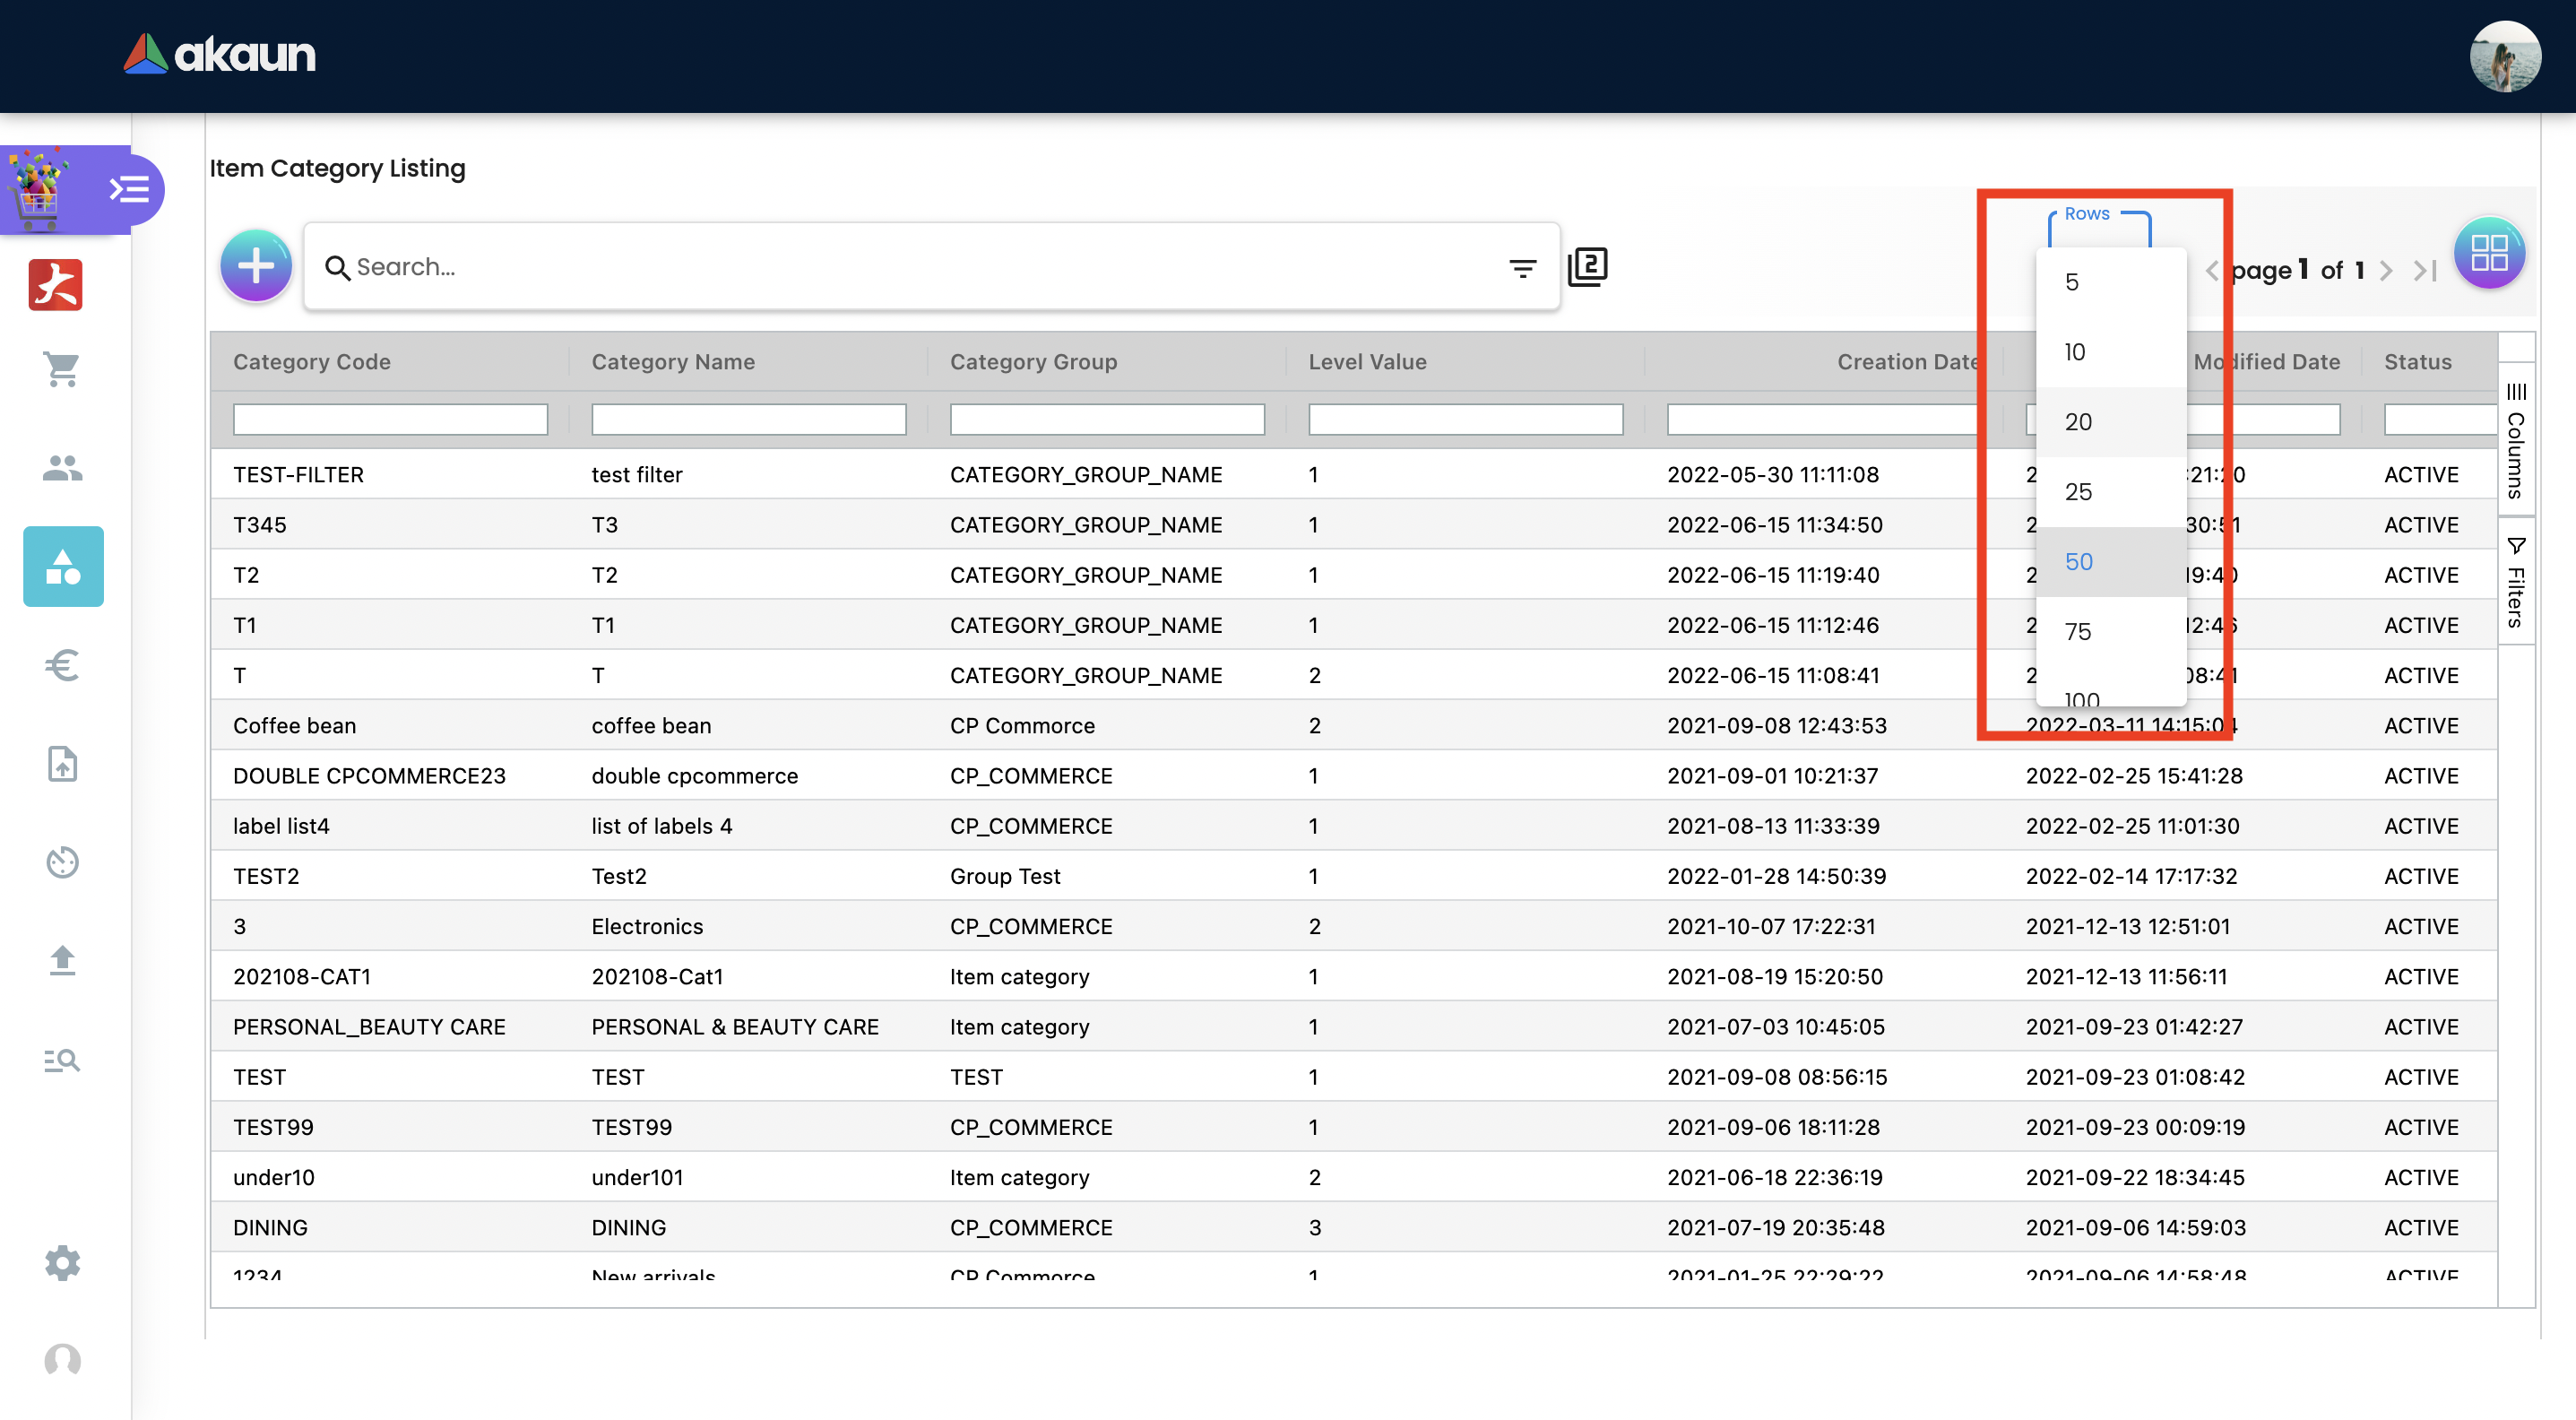Screen dimensions: 2576x1420
Task: Open the people group sidebar icon
Action: (62, 468)
